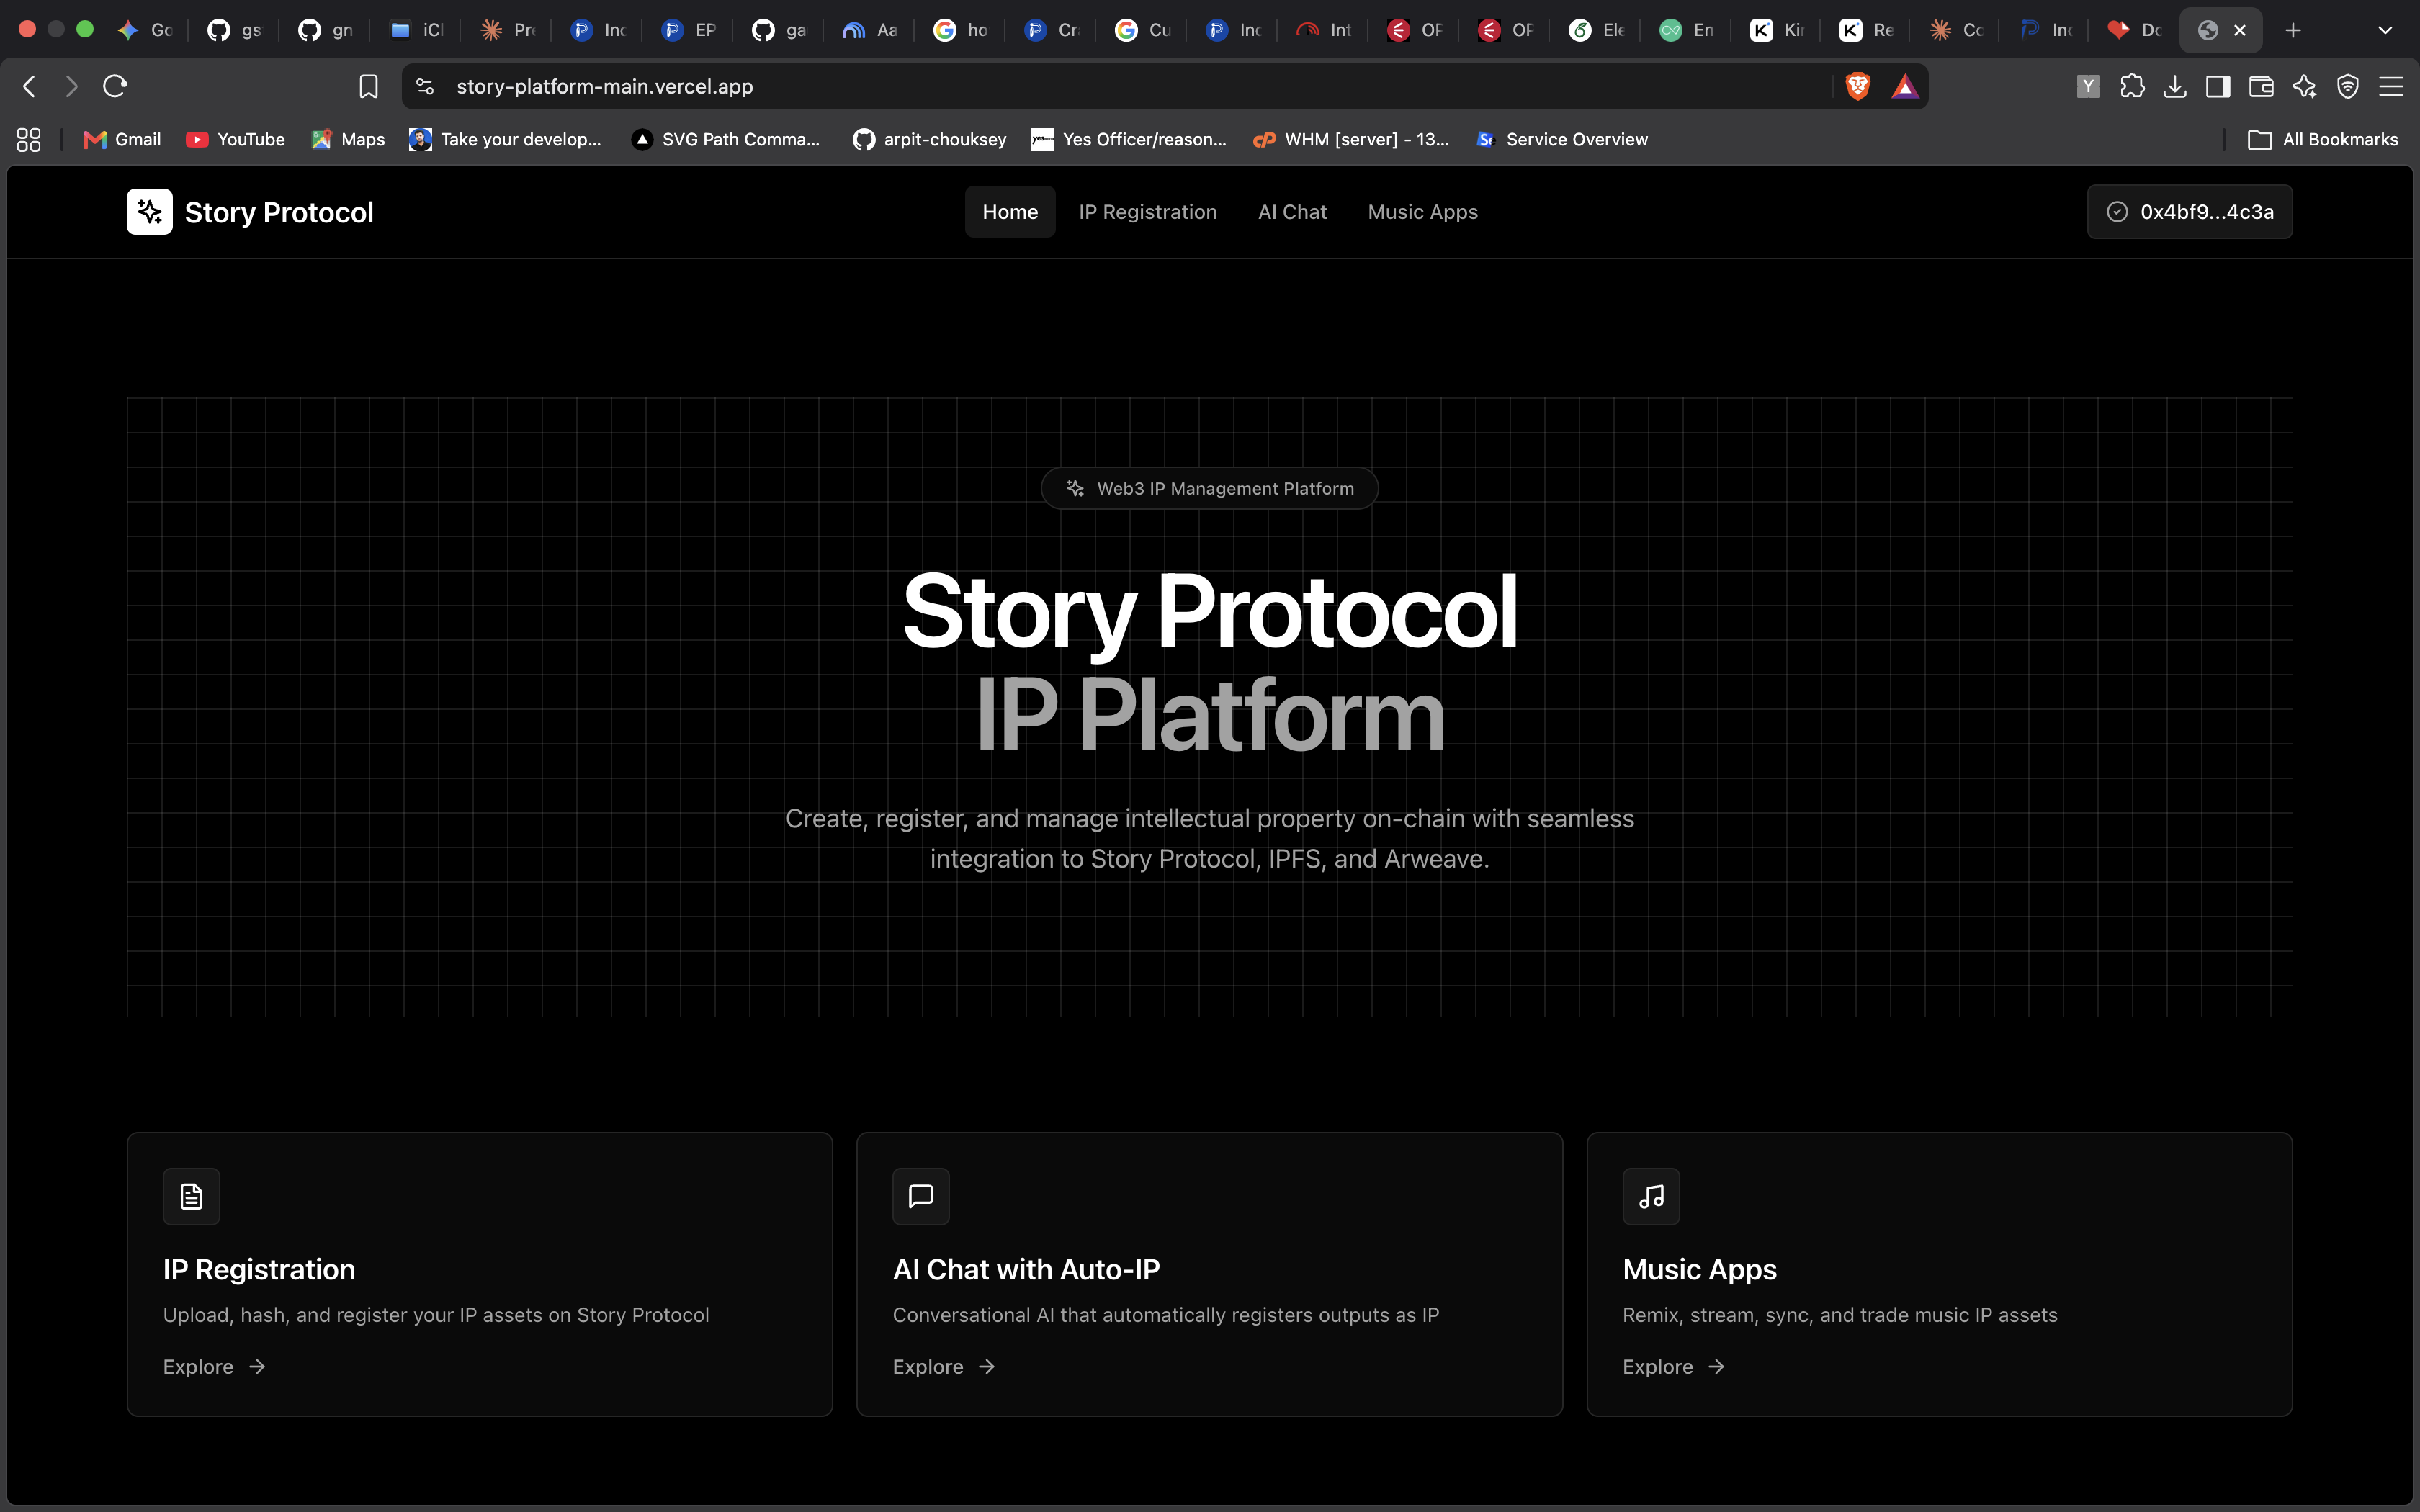Click the Y extension icon
Viewport: 2420px width, 1512px height.
tap(2088, 87)
